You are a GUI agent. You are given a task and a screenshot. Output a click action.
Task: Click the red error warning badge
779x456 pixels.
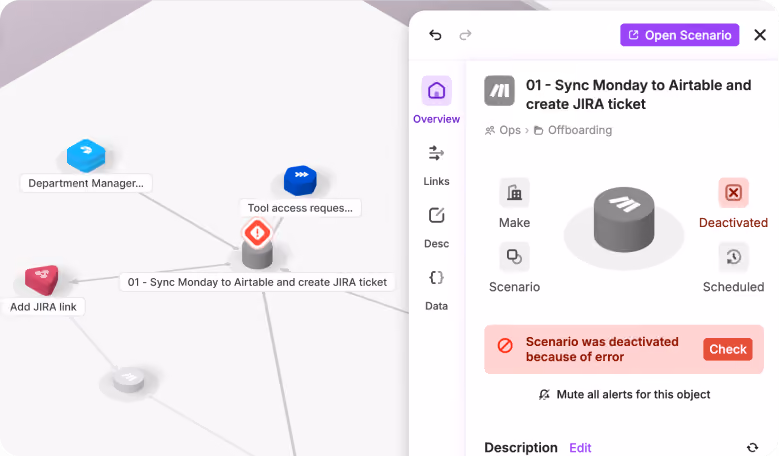tap(257, 232)
